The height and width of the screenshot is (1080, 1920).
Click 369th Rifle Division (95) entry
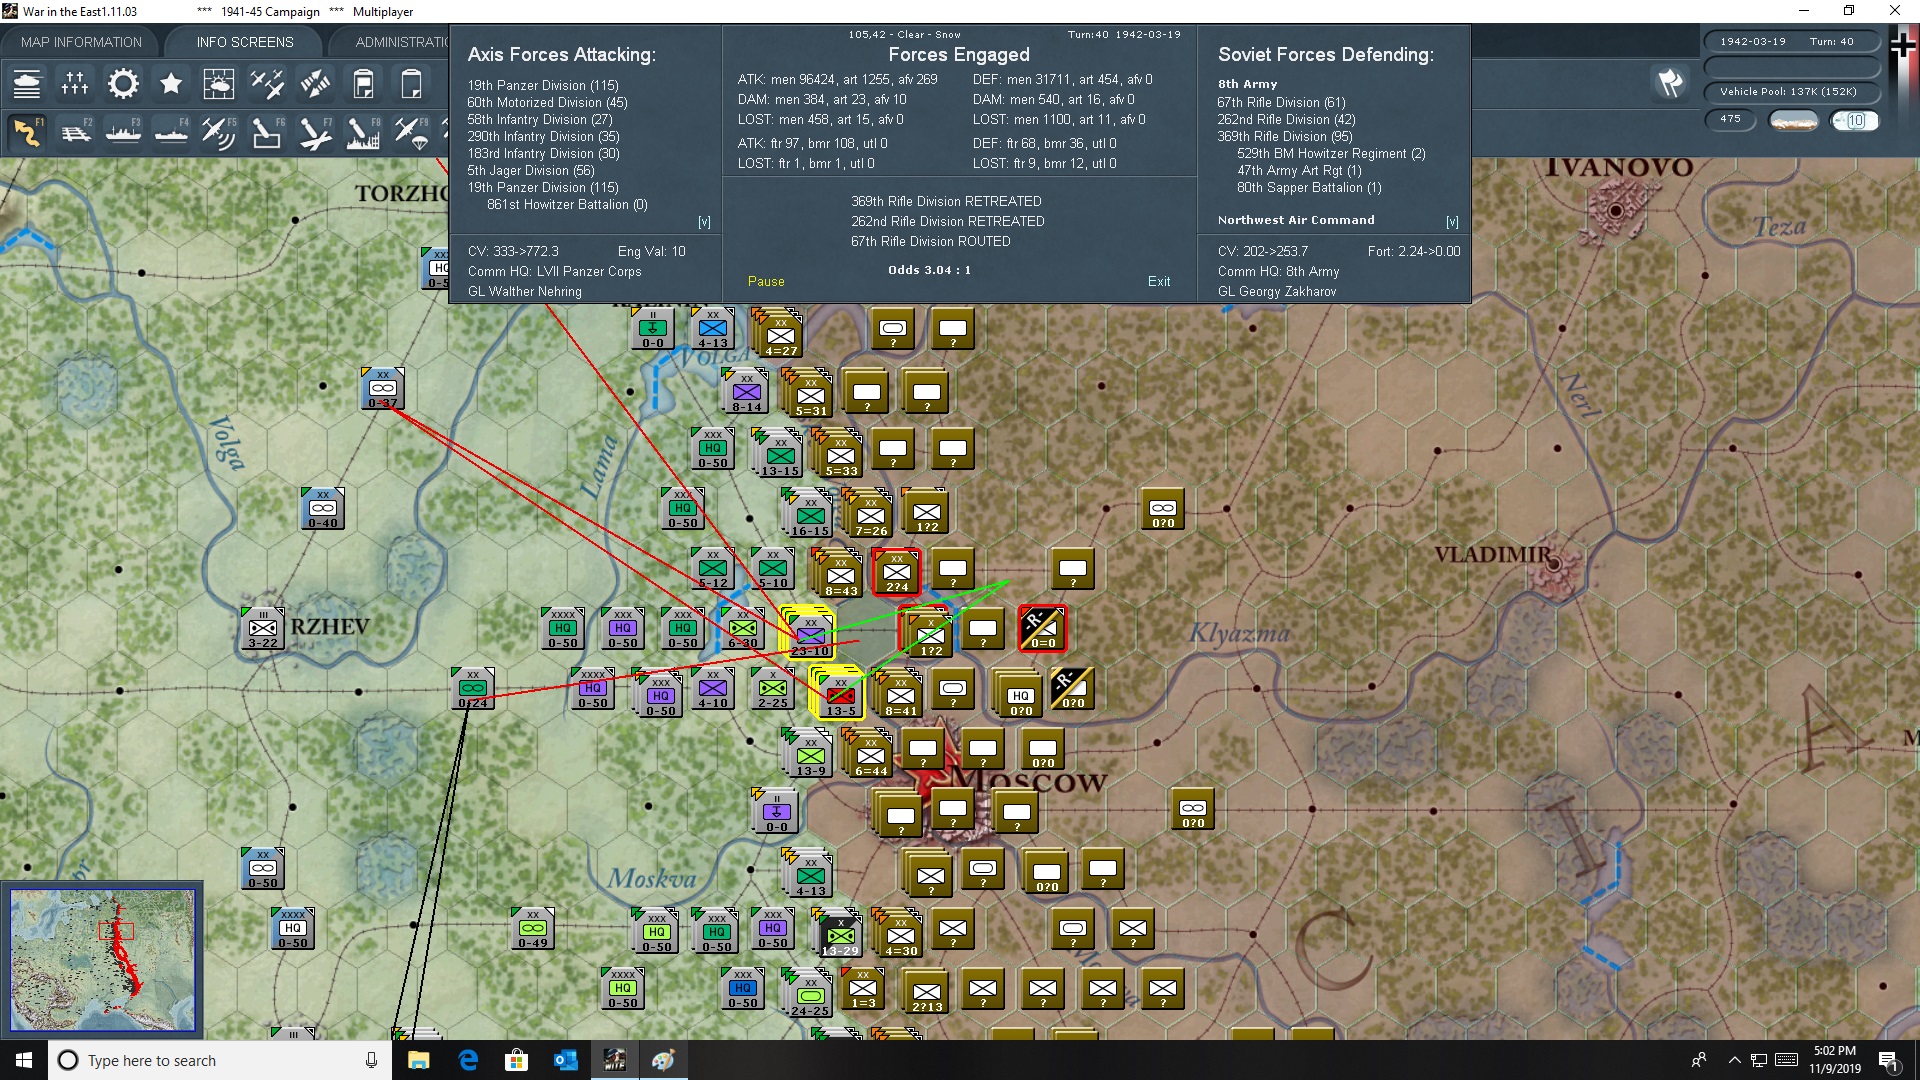tap(1284, 136)
